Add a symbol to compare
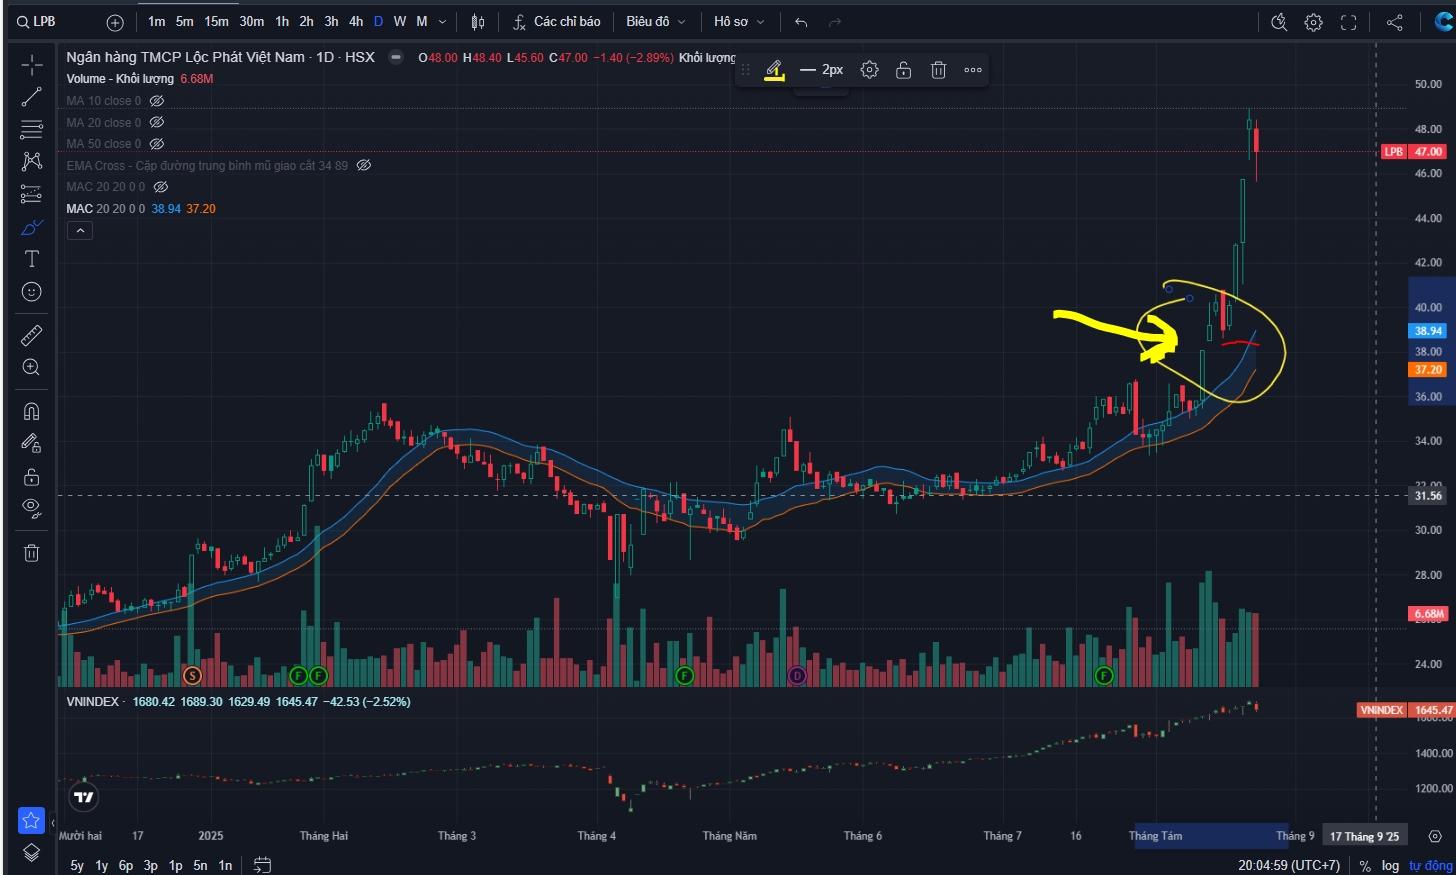This screenshot has width=1456, height=875. click(x=115, y=22)
